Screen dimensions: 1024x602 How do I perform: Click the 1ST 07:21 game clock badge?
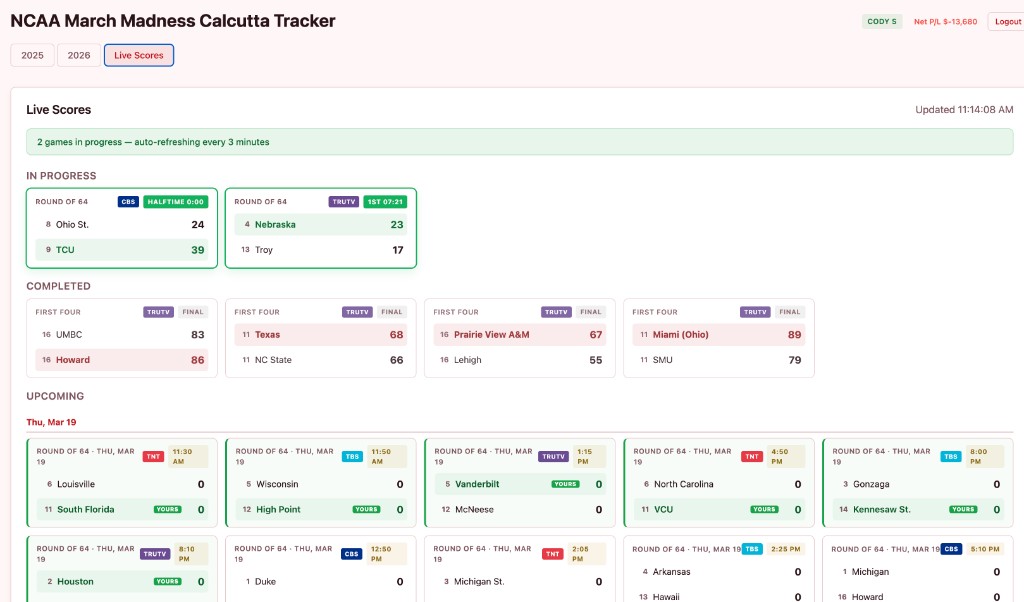pyautogui.click(x=384, y=202)
